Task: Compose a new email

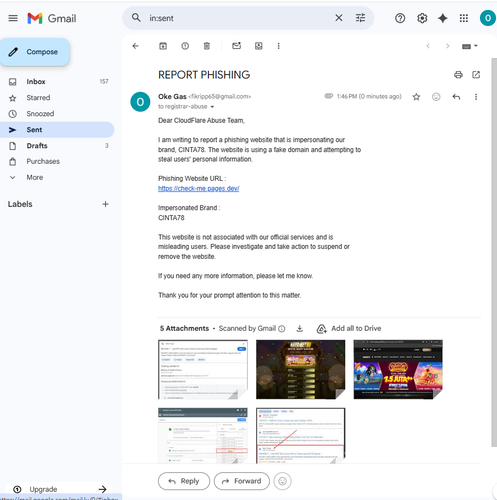Action: tap(35, 52)
